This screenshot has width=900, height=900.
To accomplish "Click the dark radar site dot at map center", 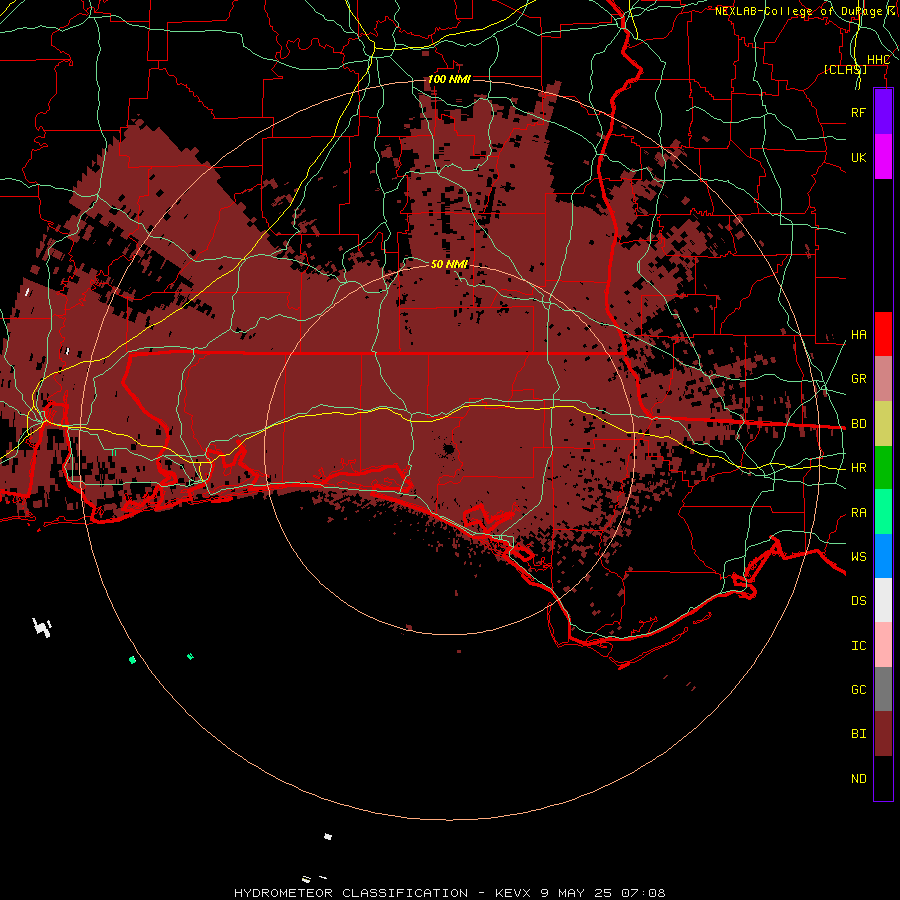I will click(449, 449).
